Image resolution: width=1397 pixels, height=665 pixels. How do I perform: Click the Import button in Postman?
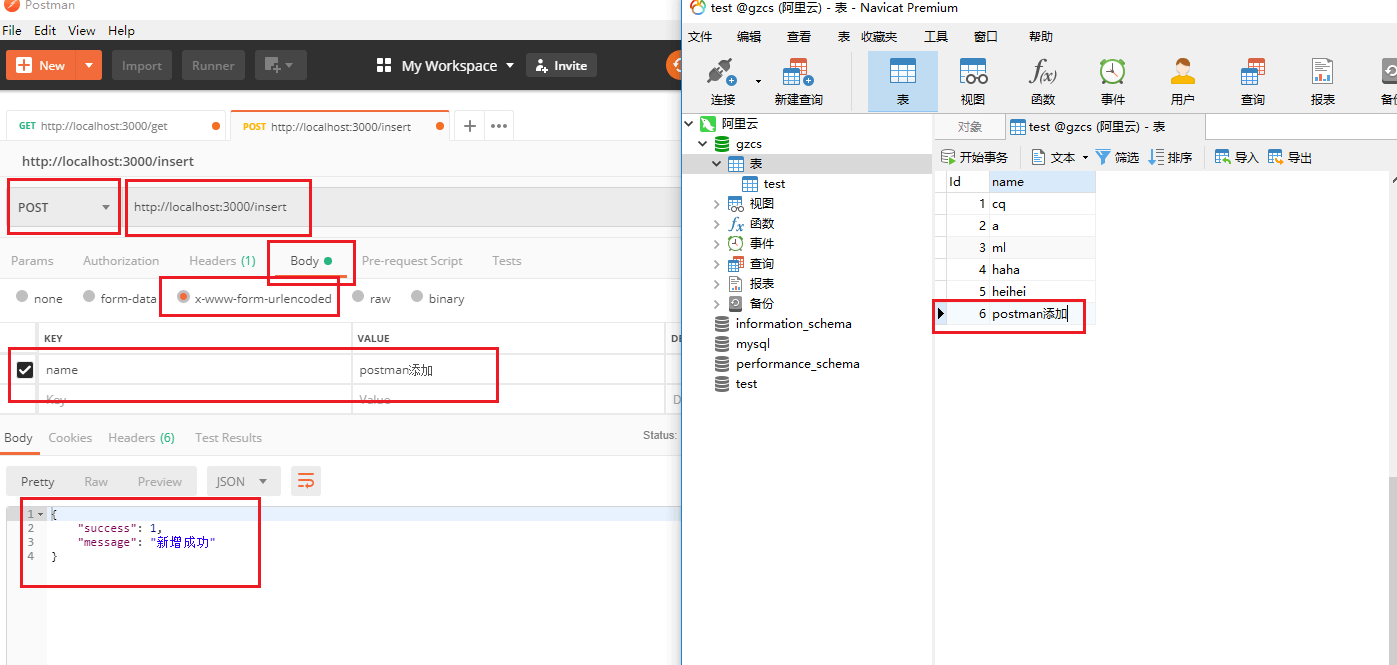click(x=142, y=66)
